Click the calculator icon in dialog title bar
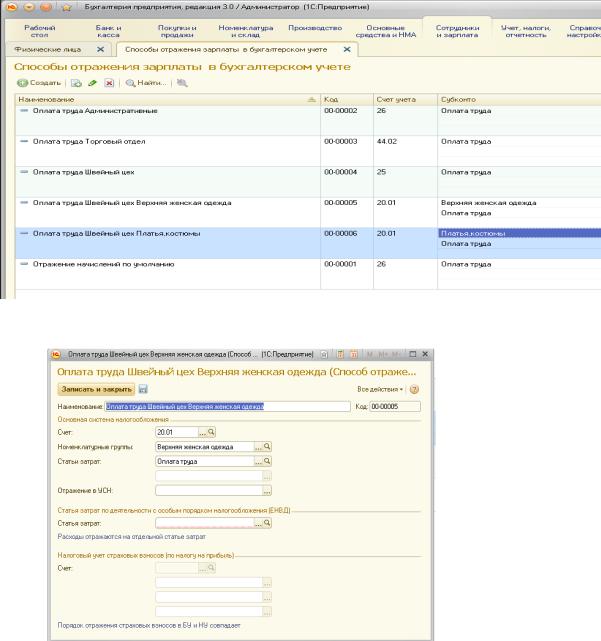 point(340,354)
